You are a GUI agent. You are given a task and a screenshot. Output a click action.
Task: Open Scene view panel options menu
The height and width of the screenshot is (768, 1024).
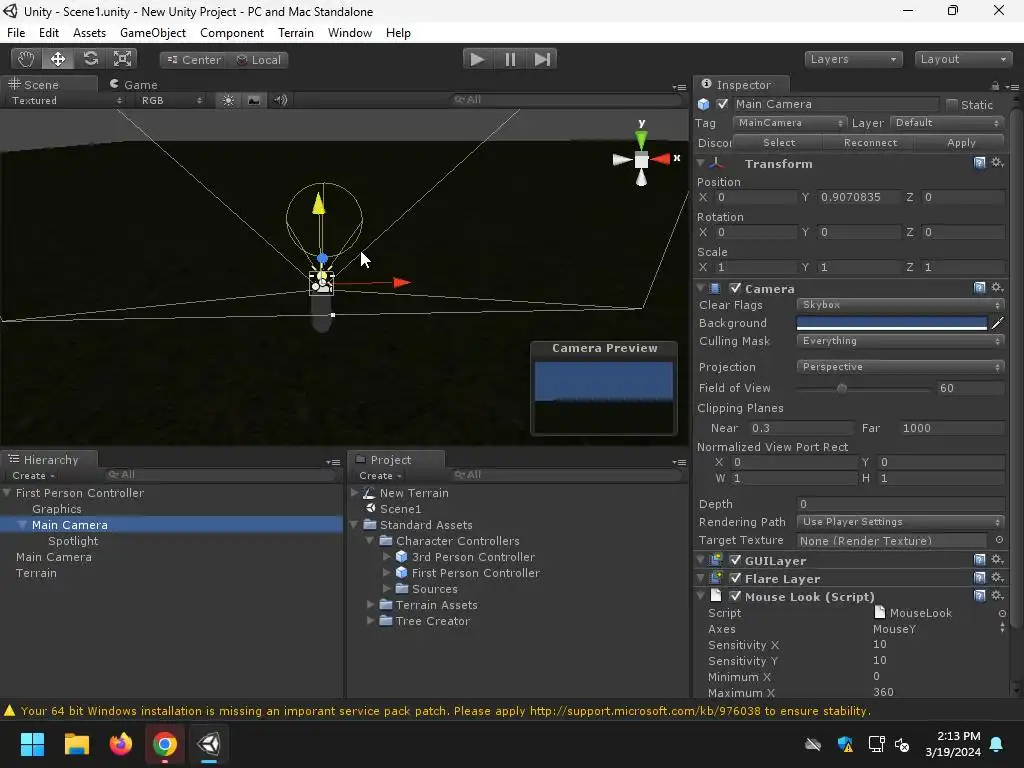(x=679, y=87)
